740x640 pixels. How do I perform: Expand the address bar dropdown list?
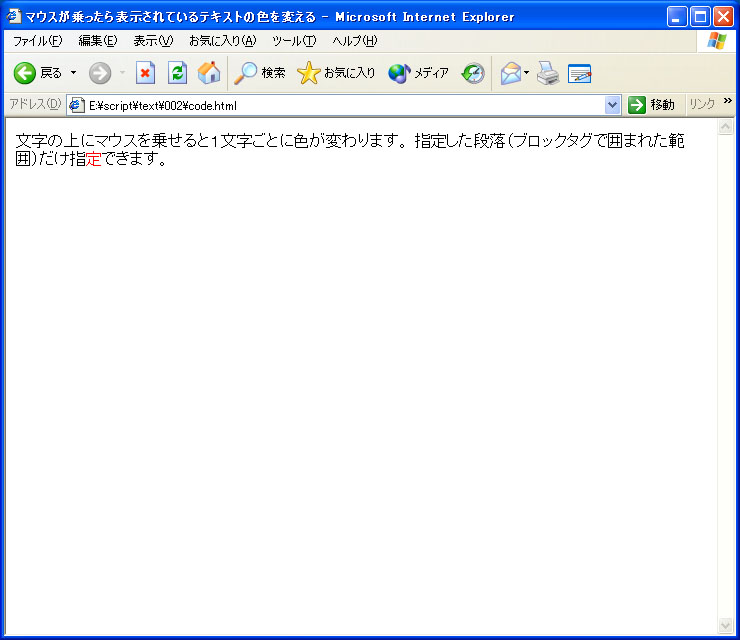click(x=612, y=105)
